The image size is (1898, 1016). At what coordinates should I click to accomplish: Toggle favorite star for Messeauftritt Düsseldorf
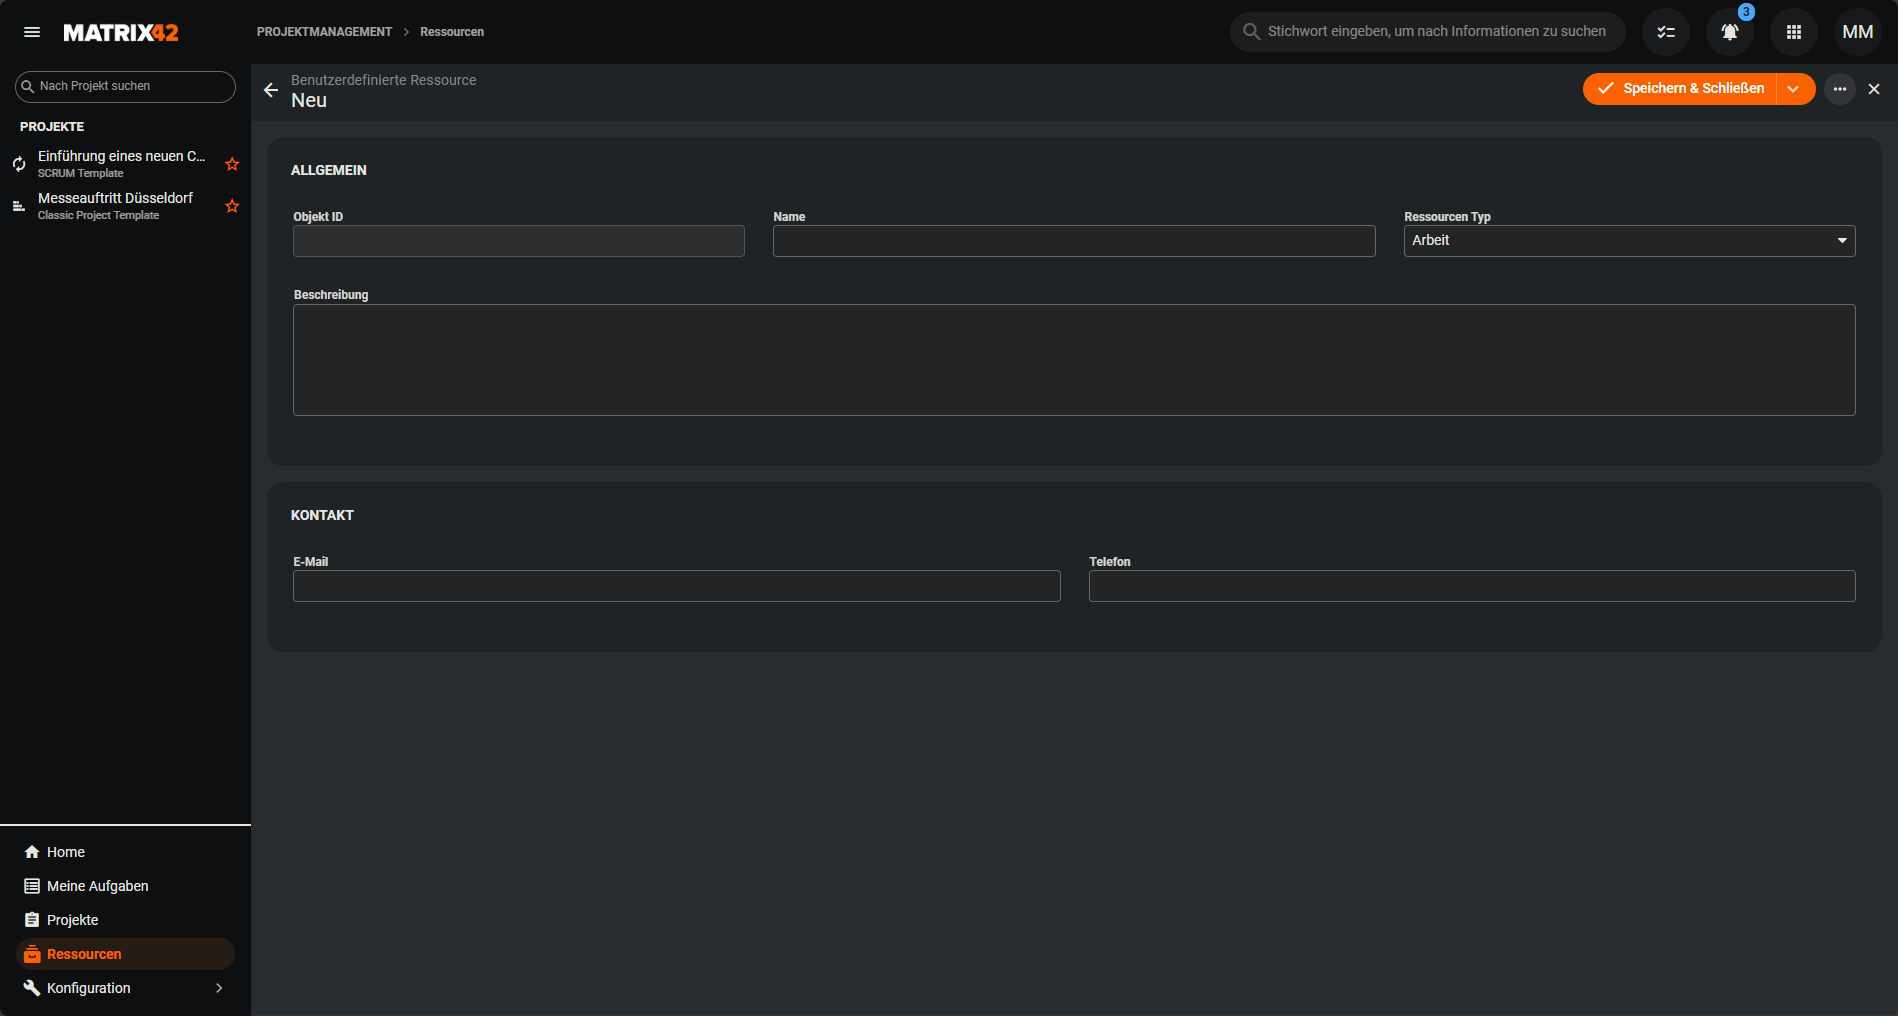232,206
